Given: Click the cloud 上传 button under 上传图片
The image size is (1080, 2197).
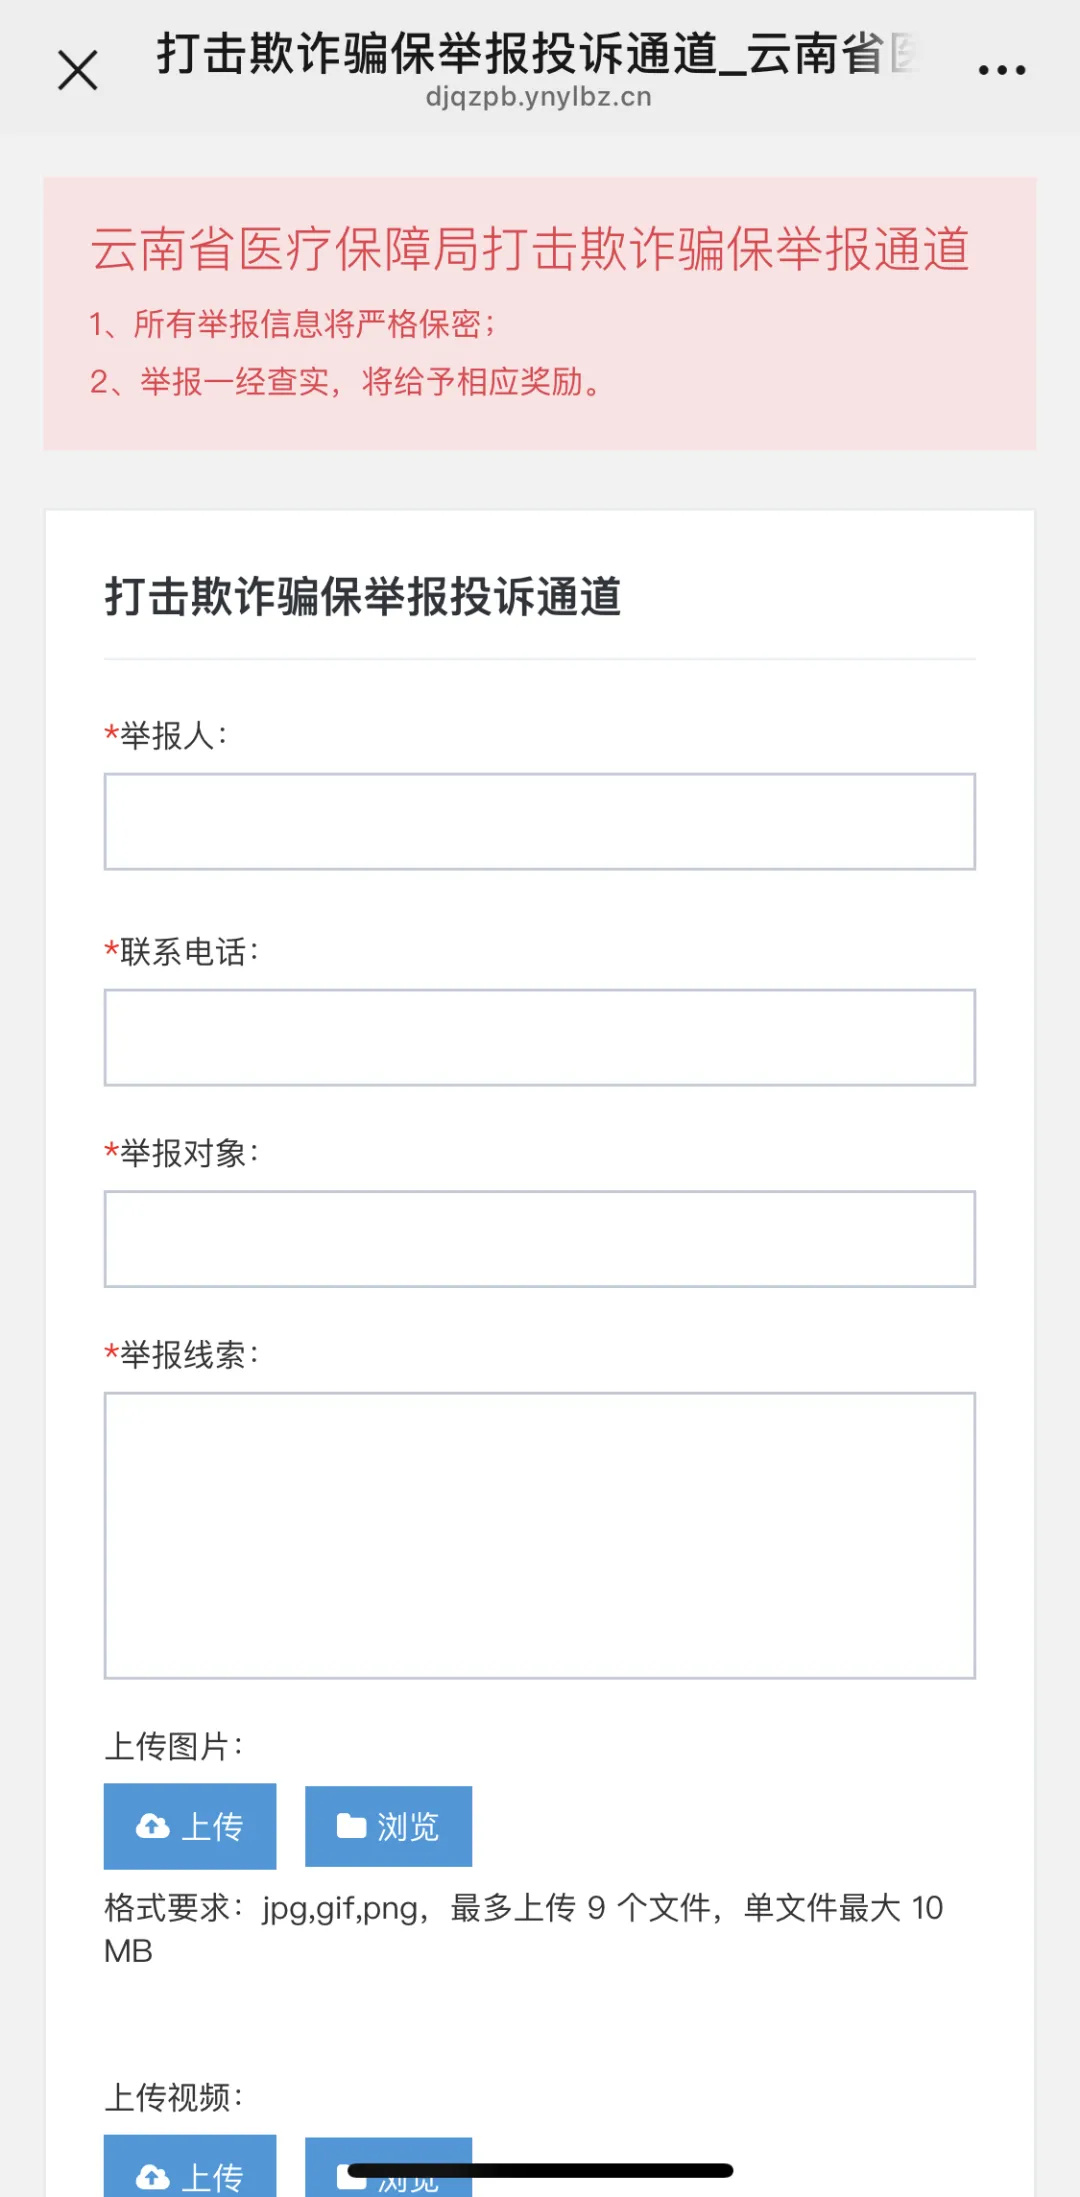Looking at the screenshot, I should click(190, 1826).
